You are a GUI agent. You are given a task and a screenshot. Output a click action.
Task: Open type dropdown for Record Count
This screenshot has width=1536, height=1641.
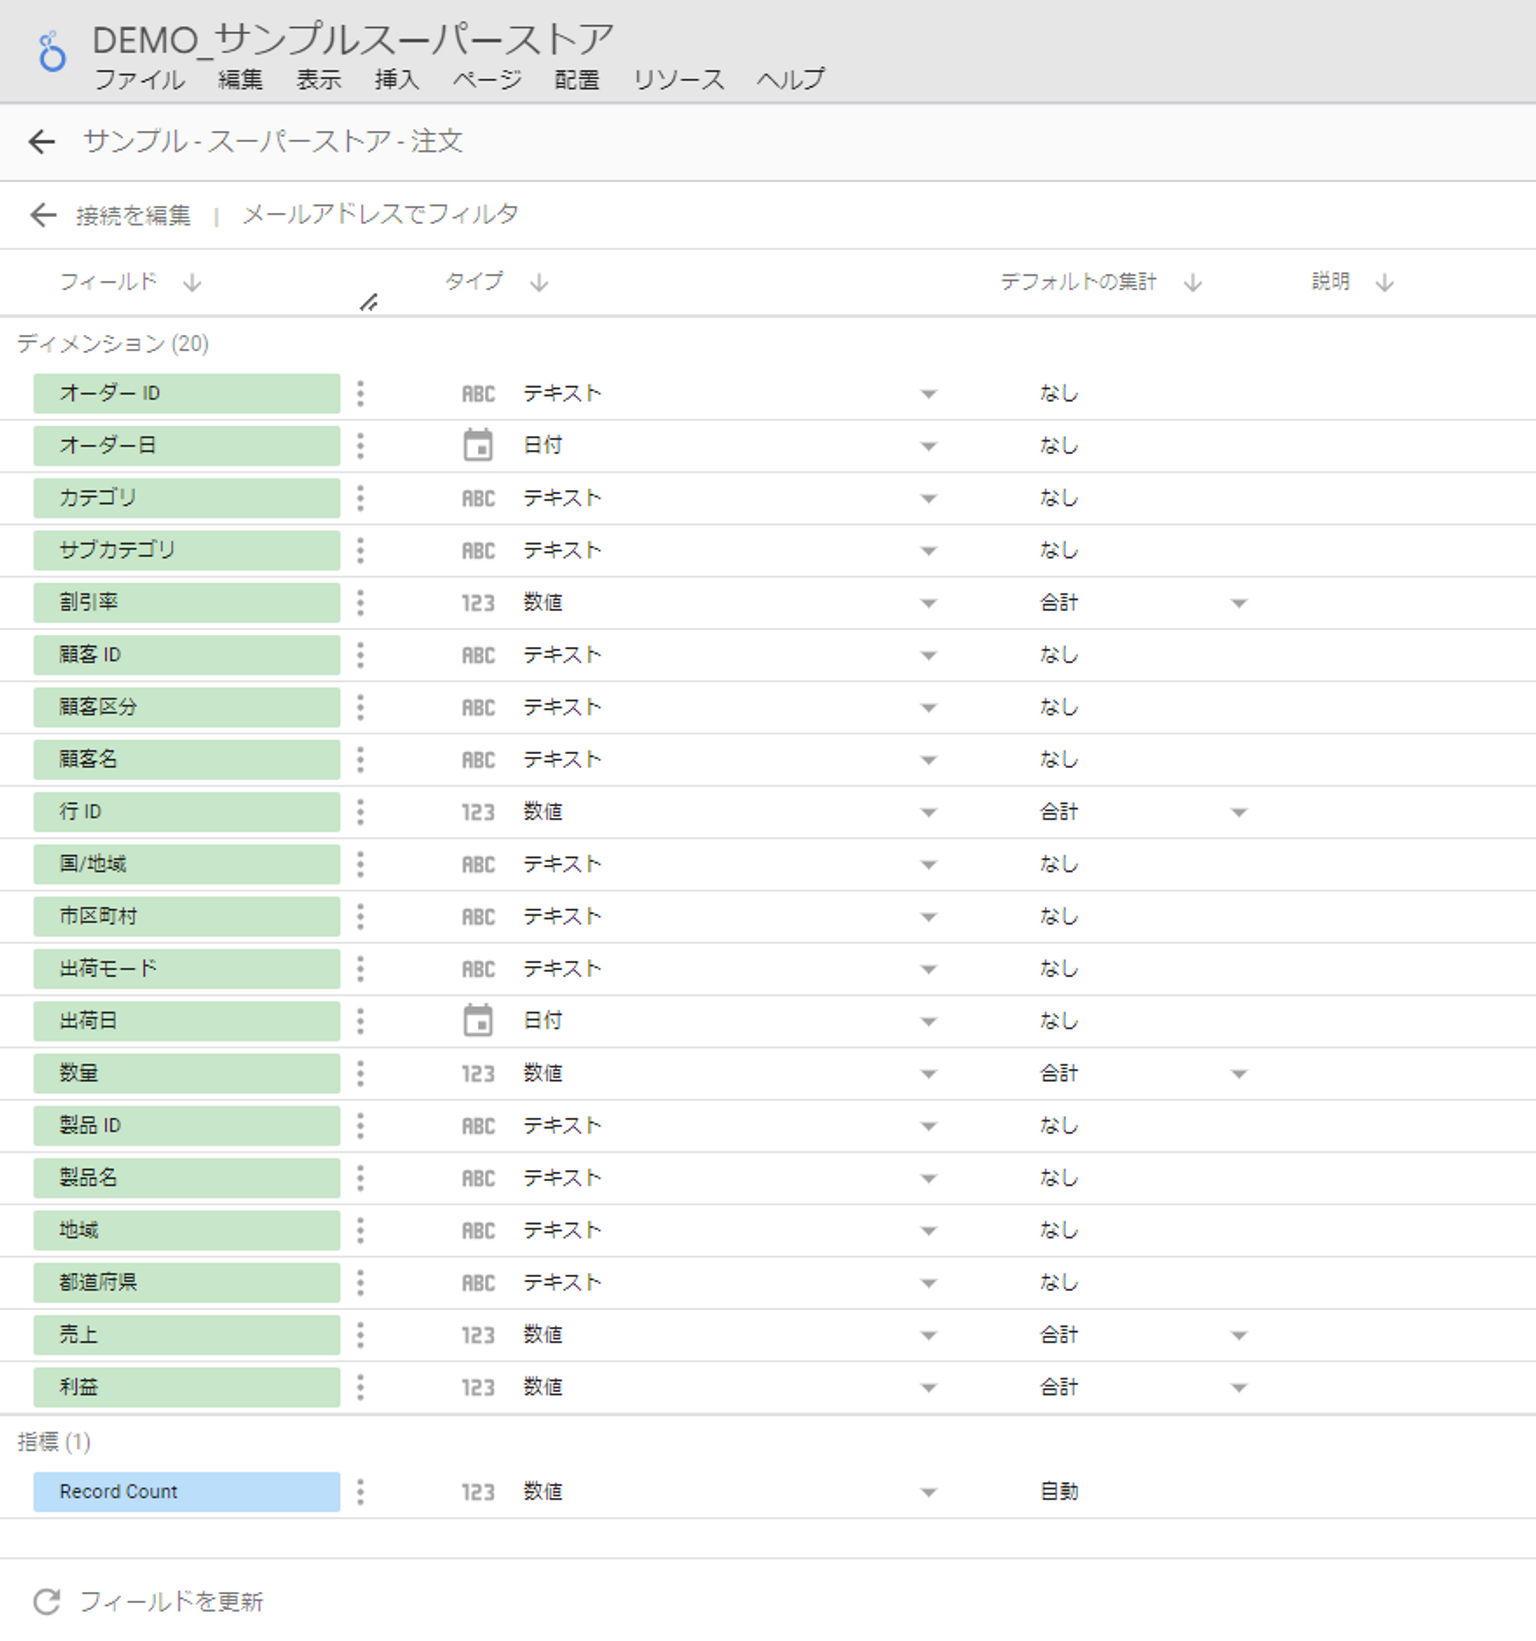(x=928, y=1492)
